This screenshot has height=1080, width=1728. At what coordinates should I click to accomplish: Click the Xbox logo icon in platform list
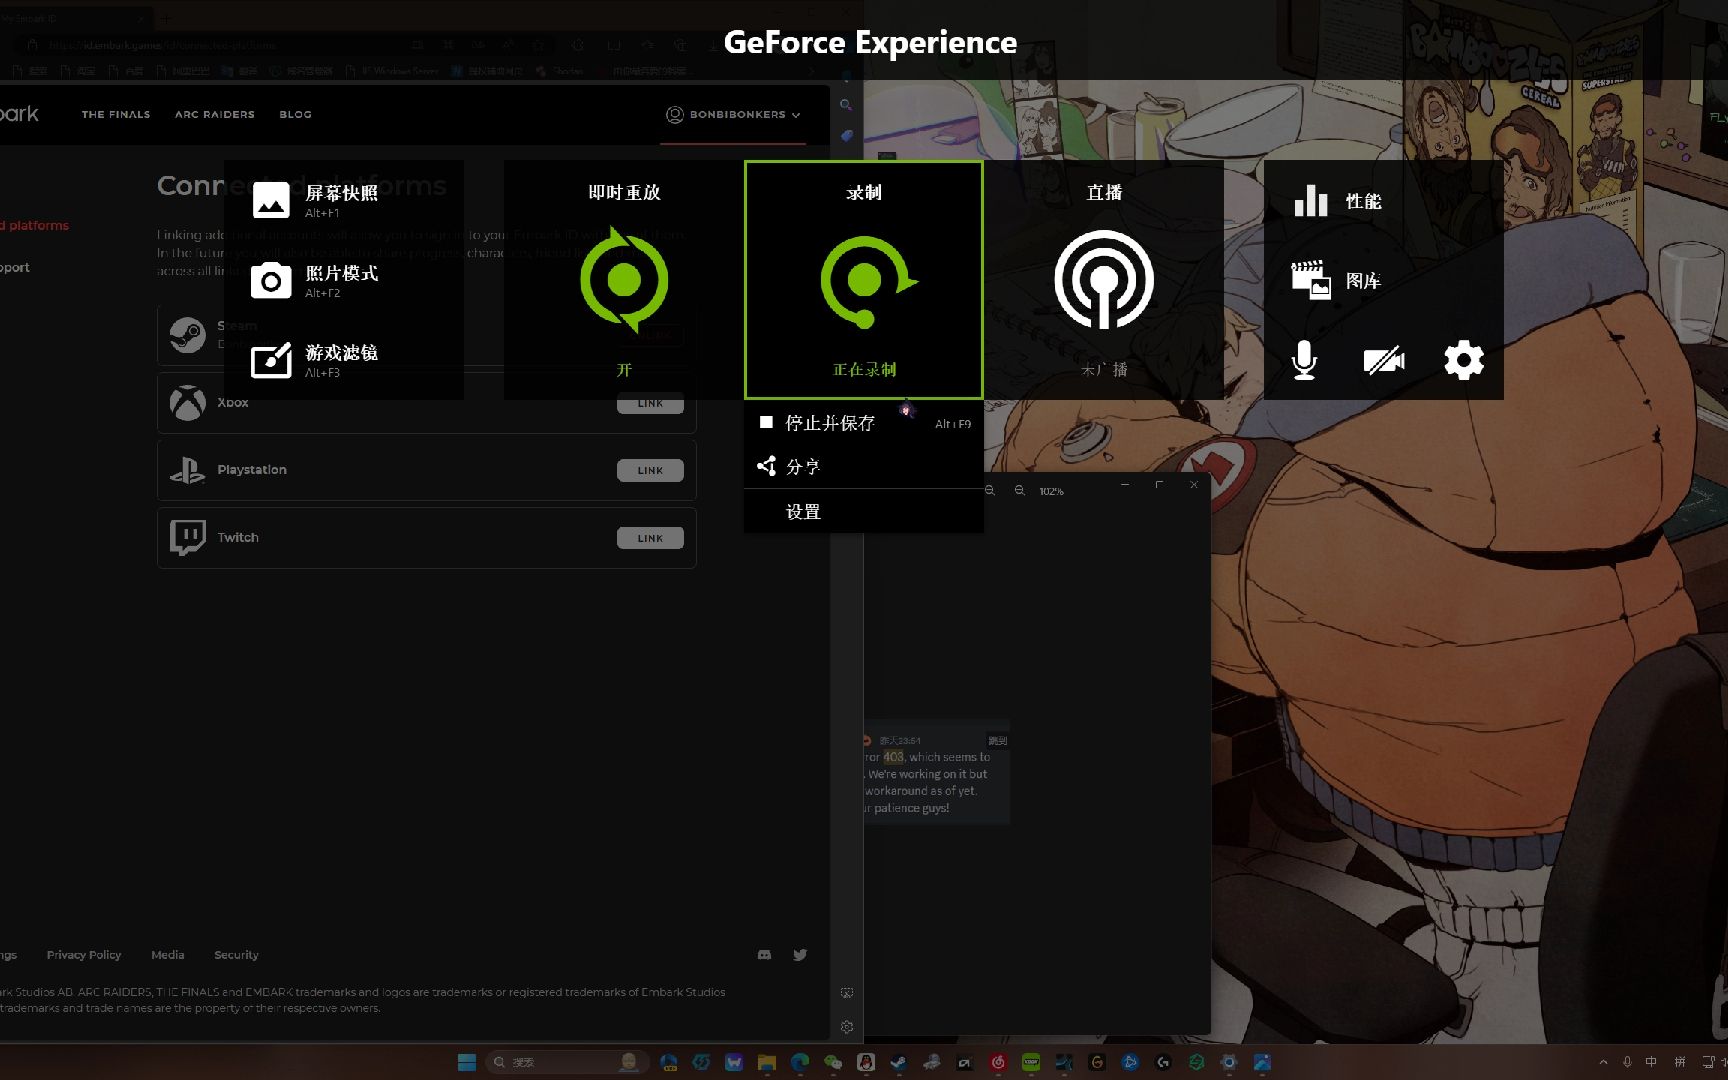[x=187, y=403]
